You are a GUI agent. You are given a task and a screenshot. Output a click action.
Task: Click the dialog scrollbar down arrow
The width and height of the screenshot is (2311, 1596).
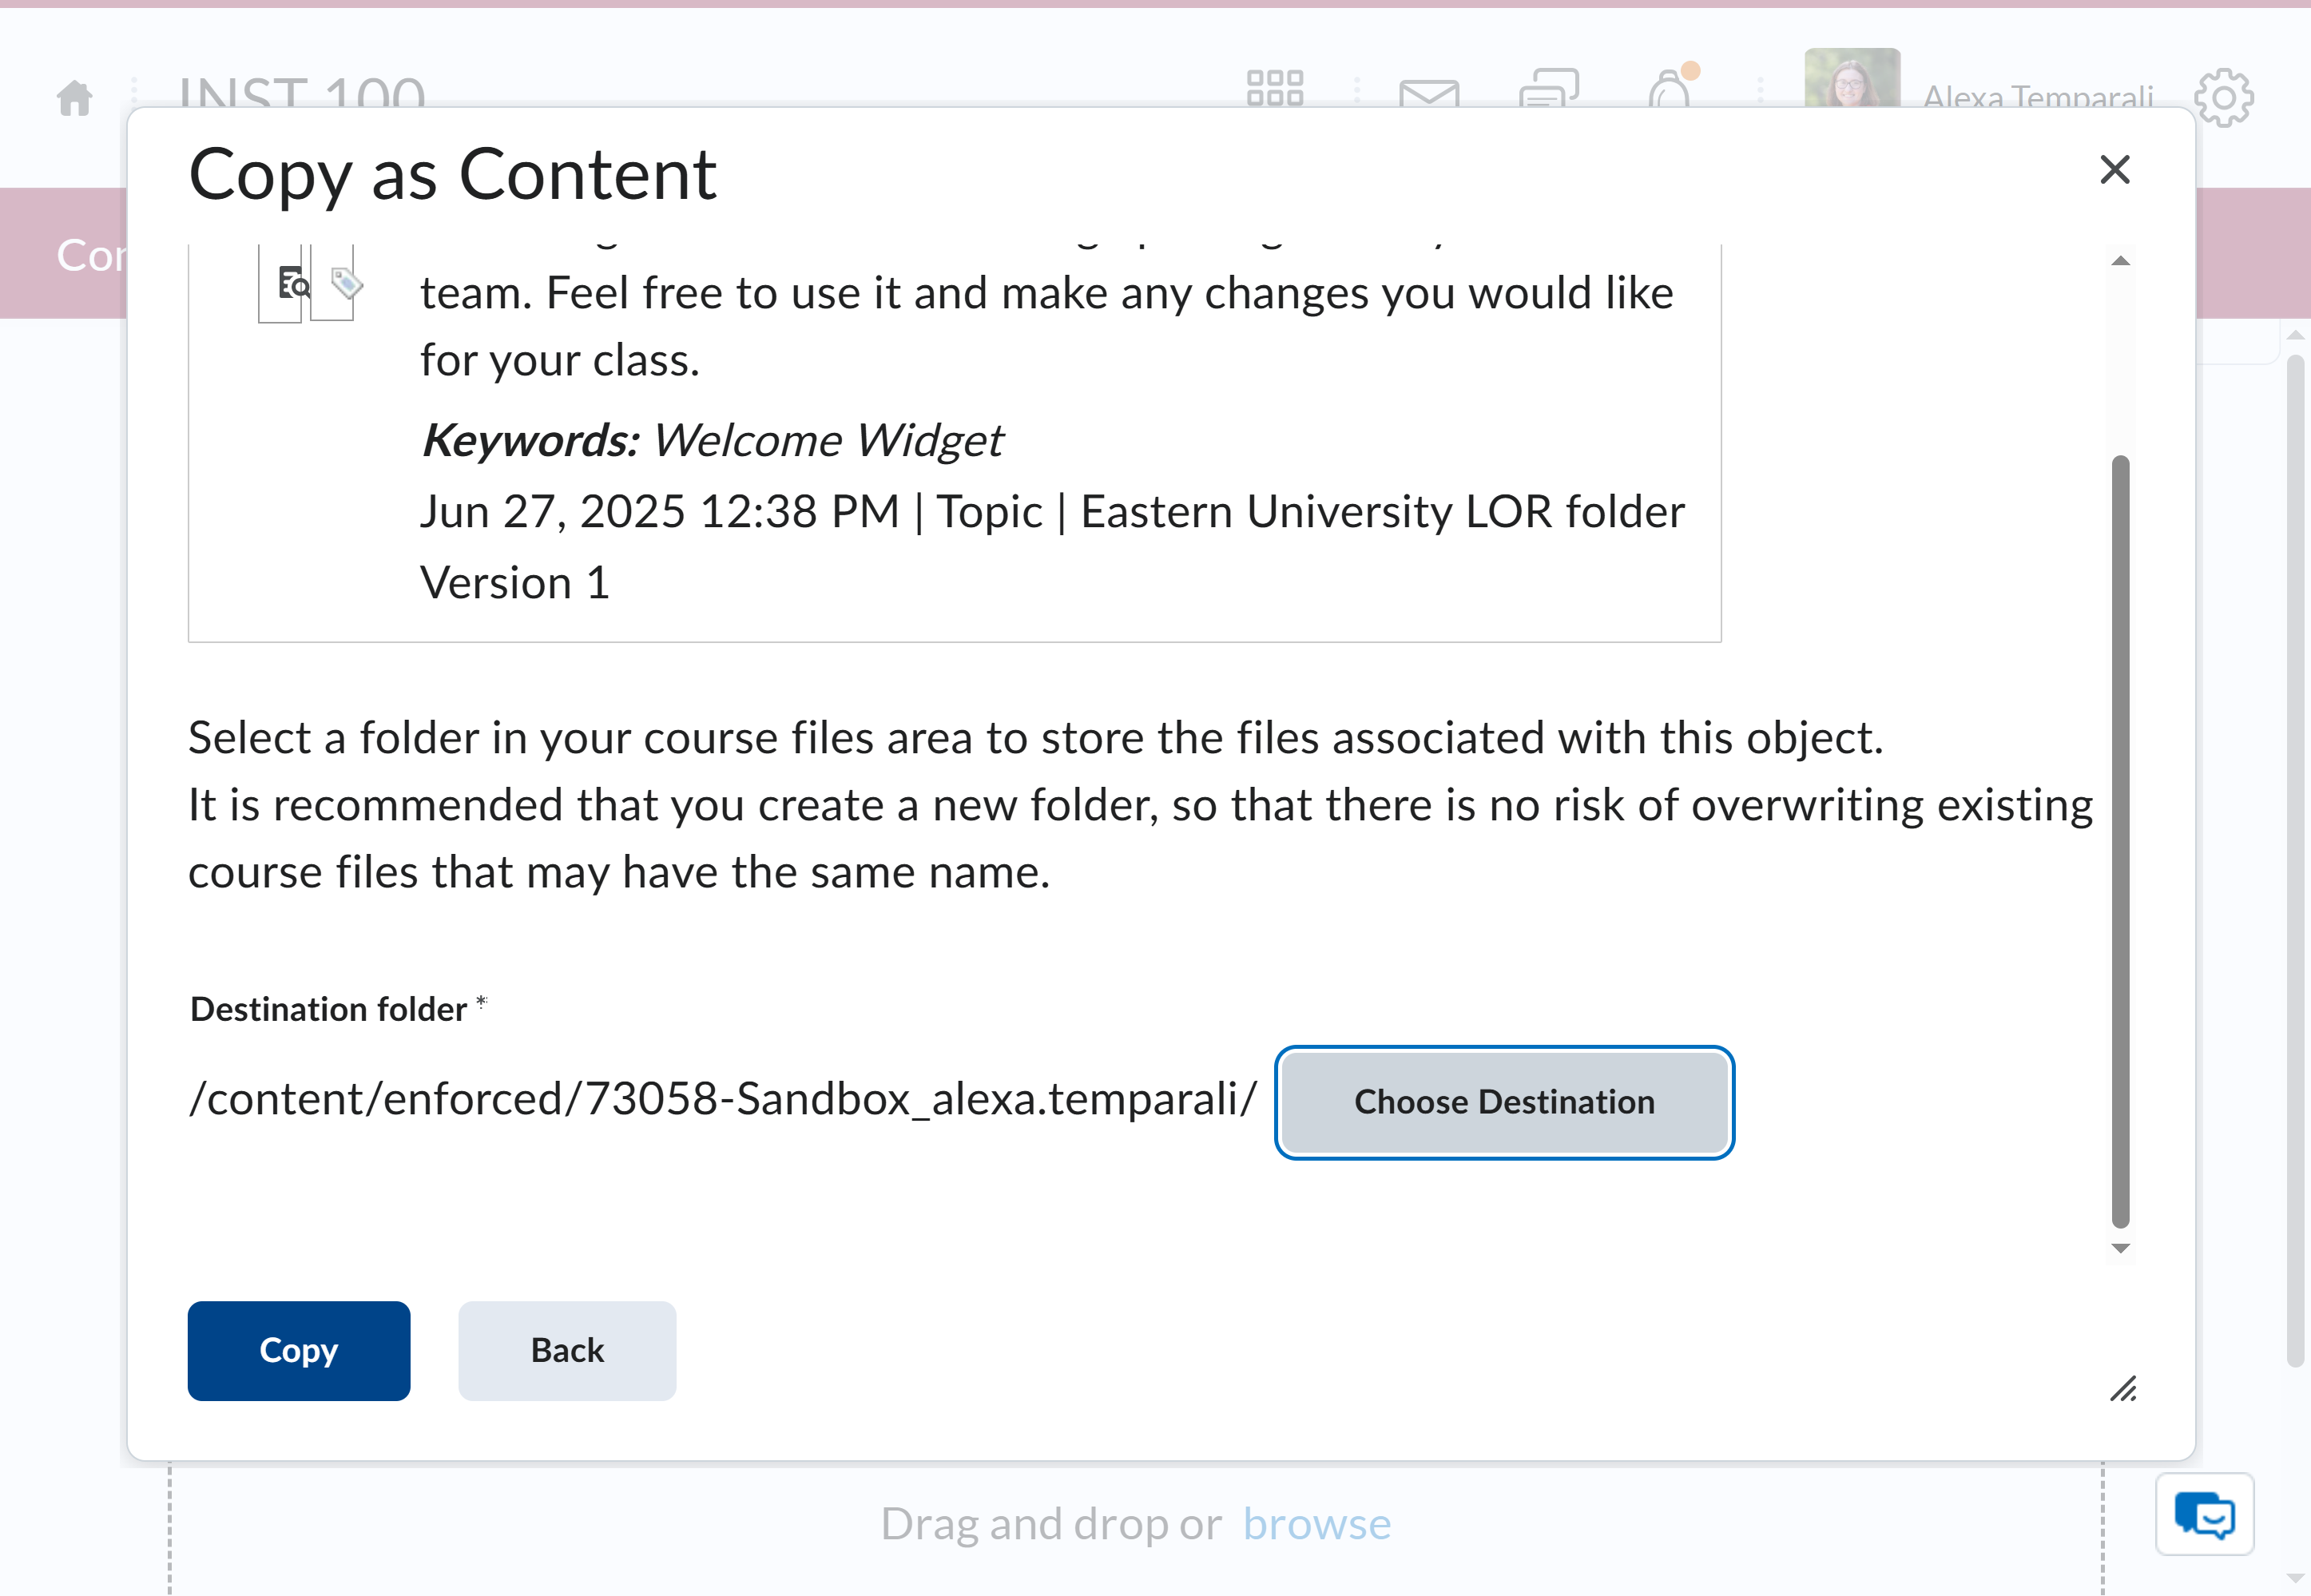(2120, 1248)
